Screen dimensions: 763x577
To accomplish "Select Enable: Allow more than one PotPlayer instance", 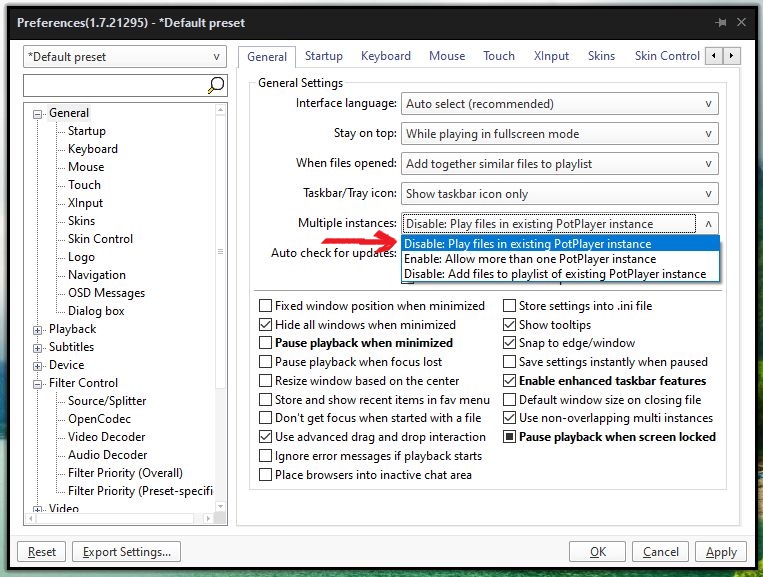I will point(560,259).
